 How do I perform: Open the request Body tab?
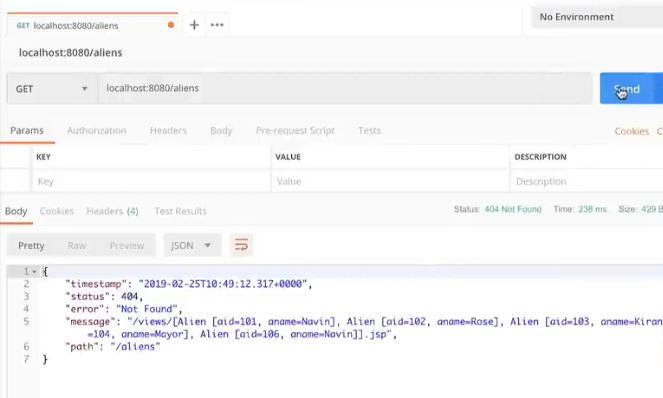(x=221, y=130)
